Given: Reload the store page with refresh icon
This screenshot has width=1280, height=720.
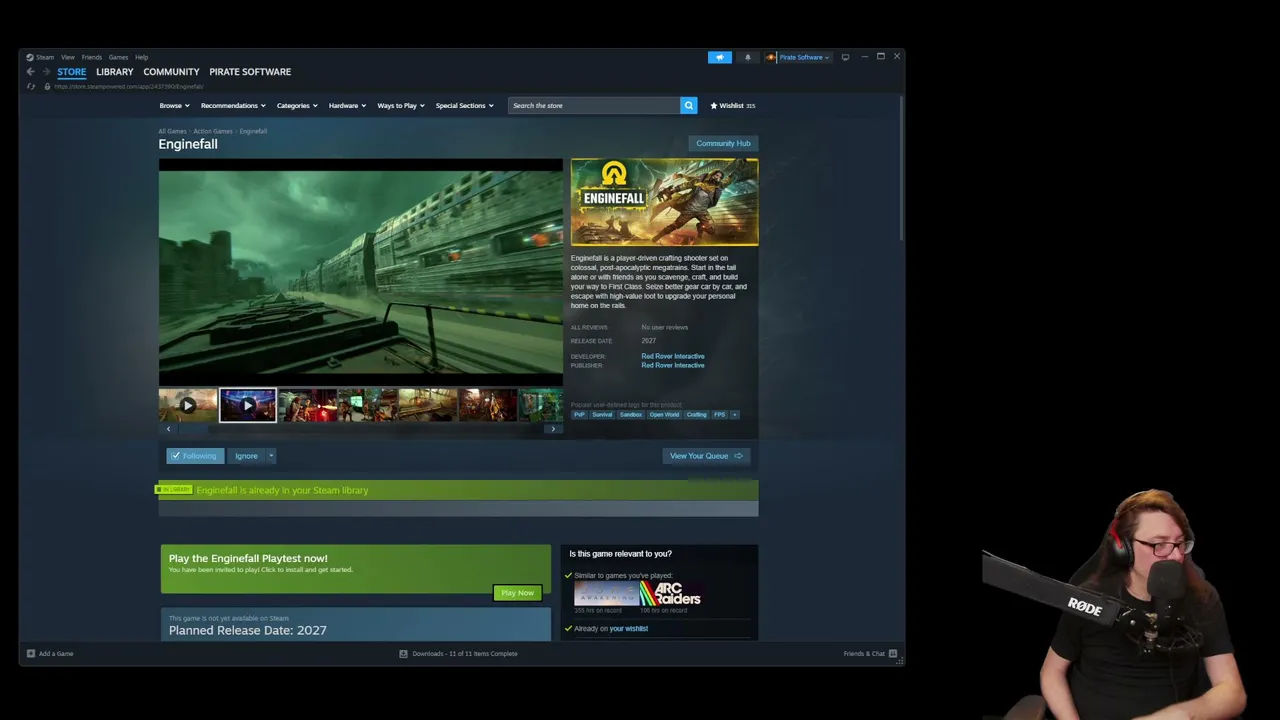Looking at the screenshot, I should click(31, 86).
